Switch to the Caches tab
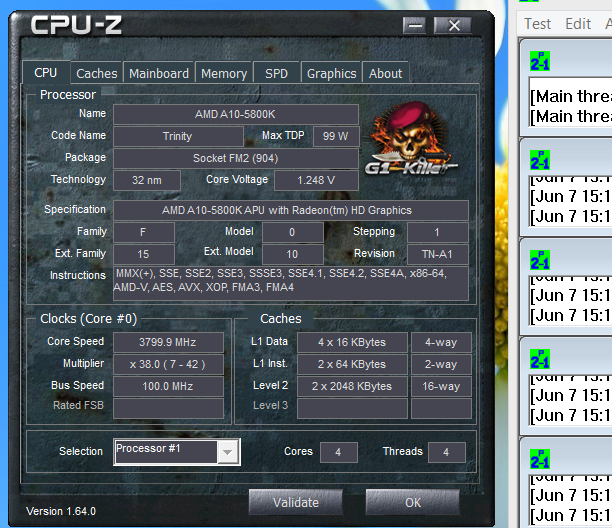612x528 pixels. (x=96, y=73)
